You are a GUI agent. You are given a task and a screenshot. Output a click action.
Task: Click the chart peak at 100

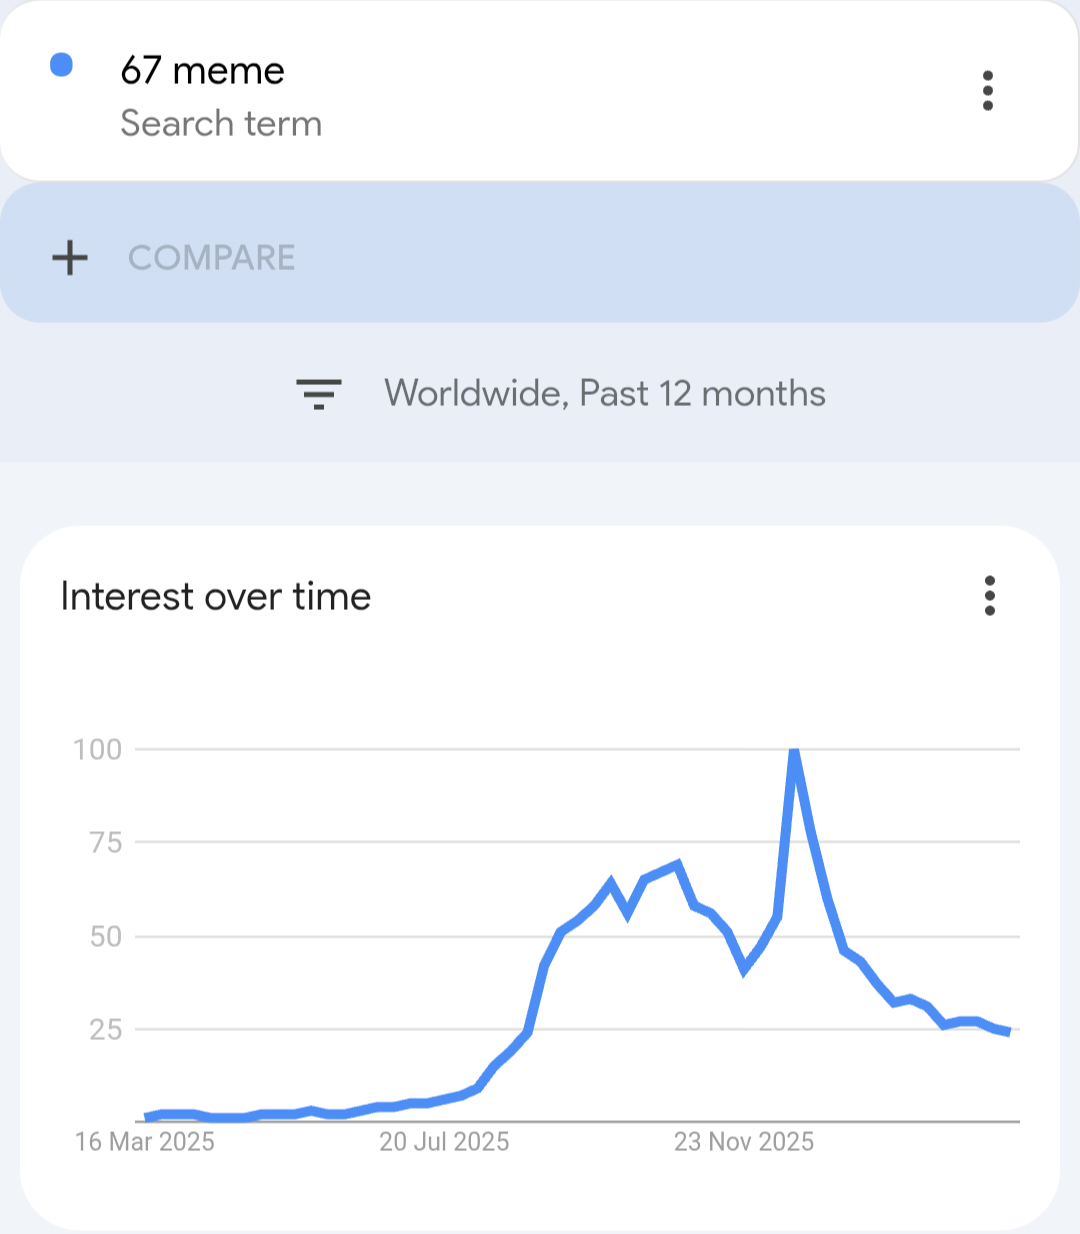click(794, 750)
